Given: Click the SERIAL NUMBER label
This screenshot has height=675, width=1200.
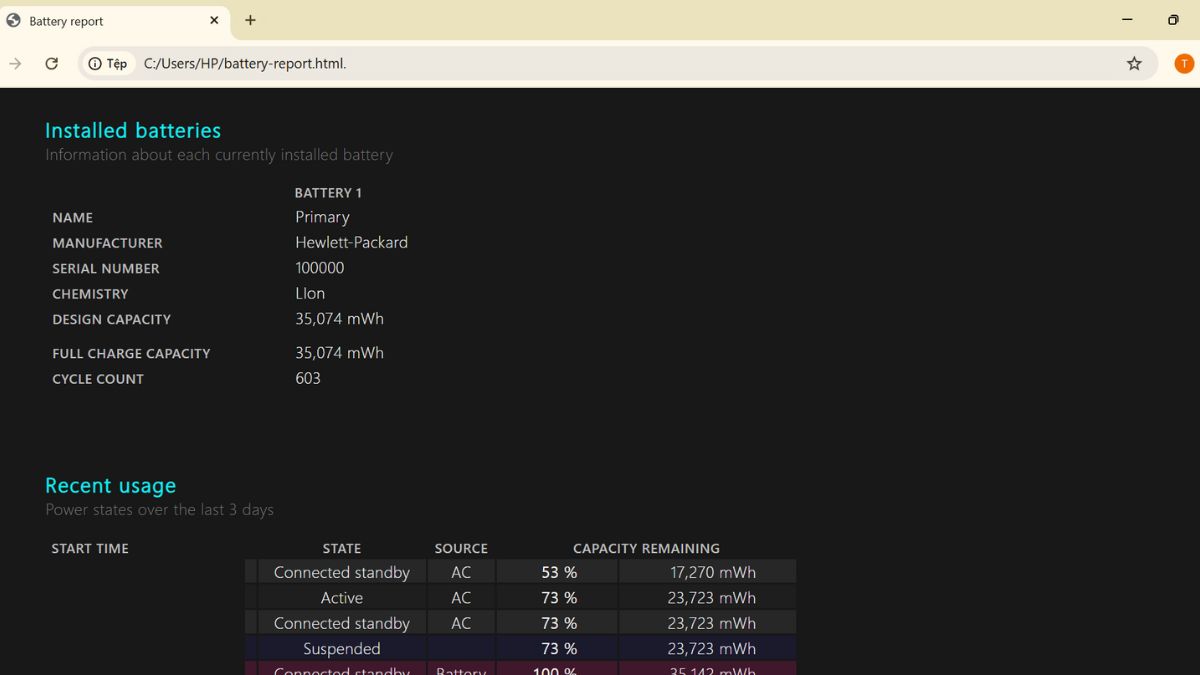Looking at the screenshot, I should 105,268.
